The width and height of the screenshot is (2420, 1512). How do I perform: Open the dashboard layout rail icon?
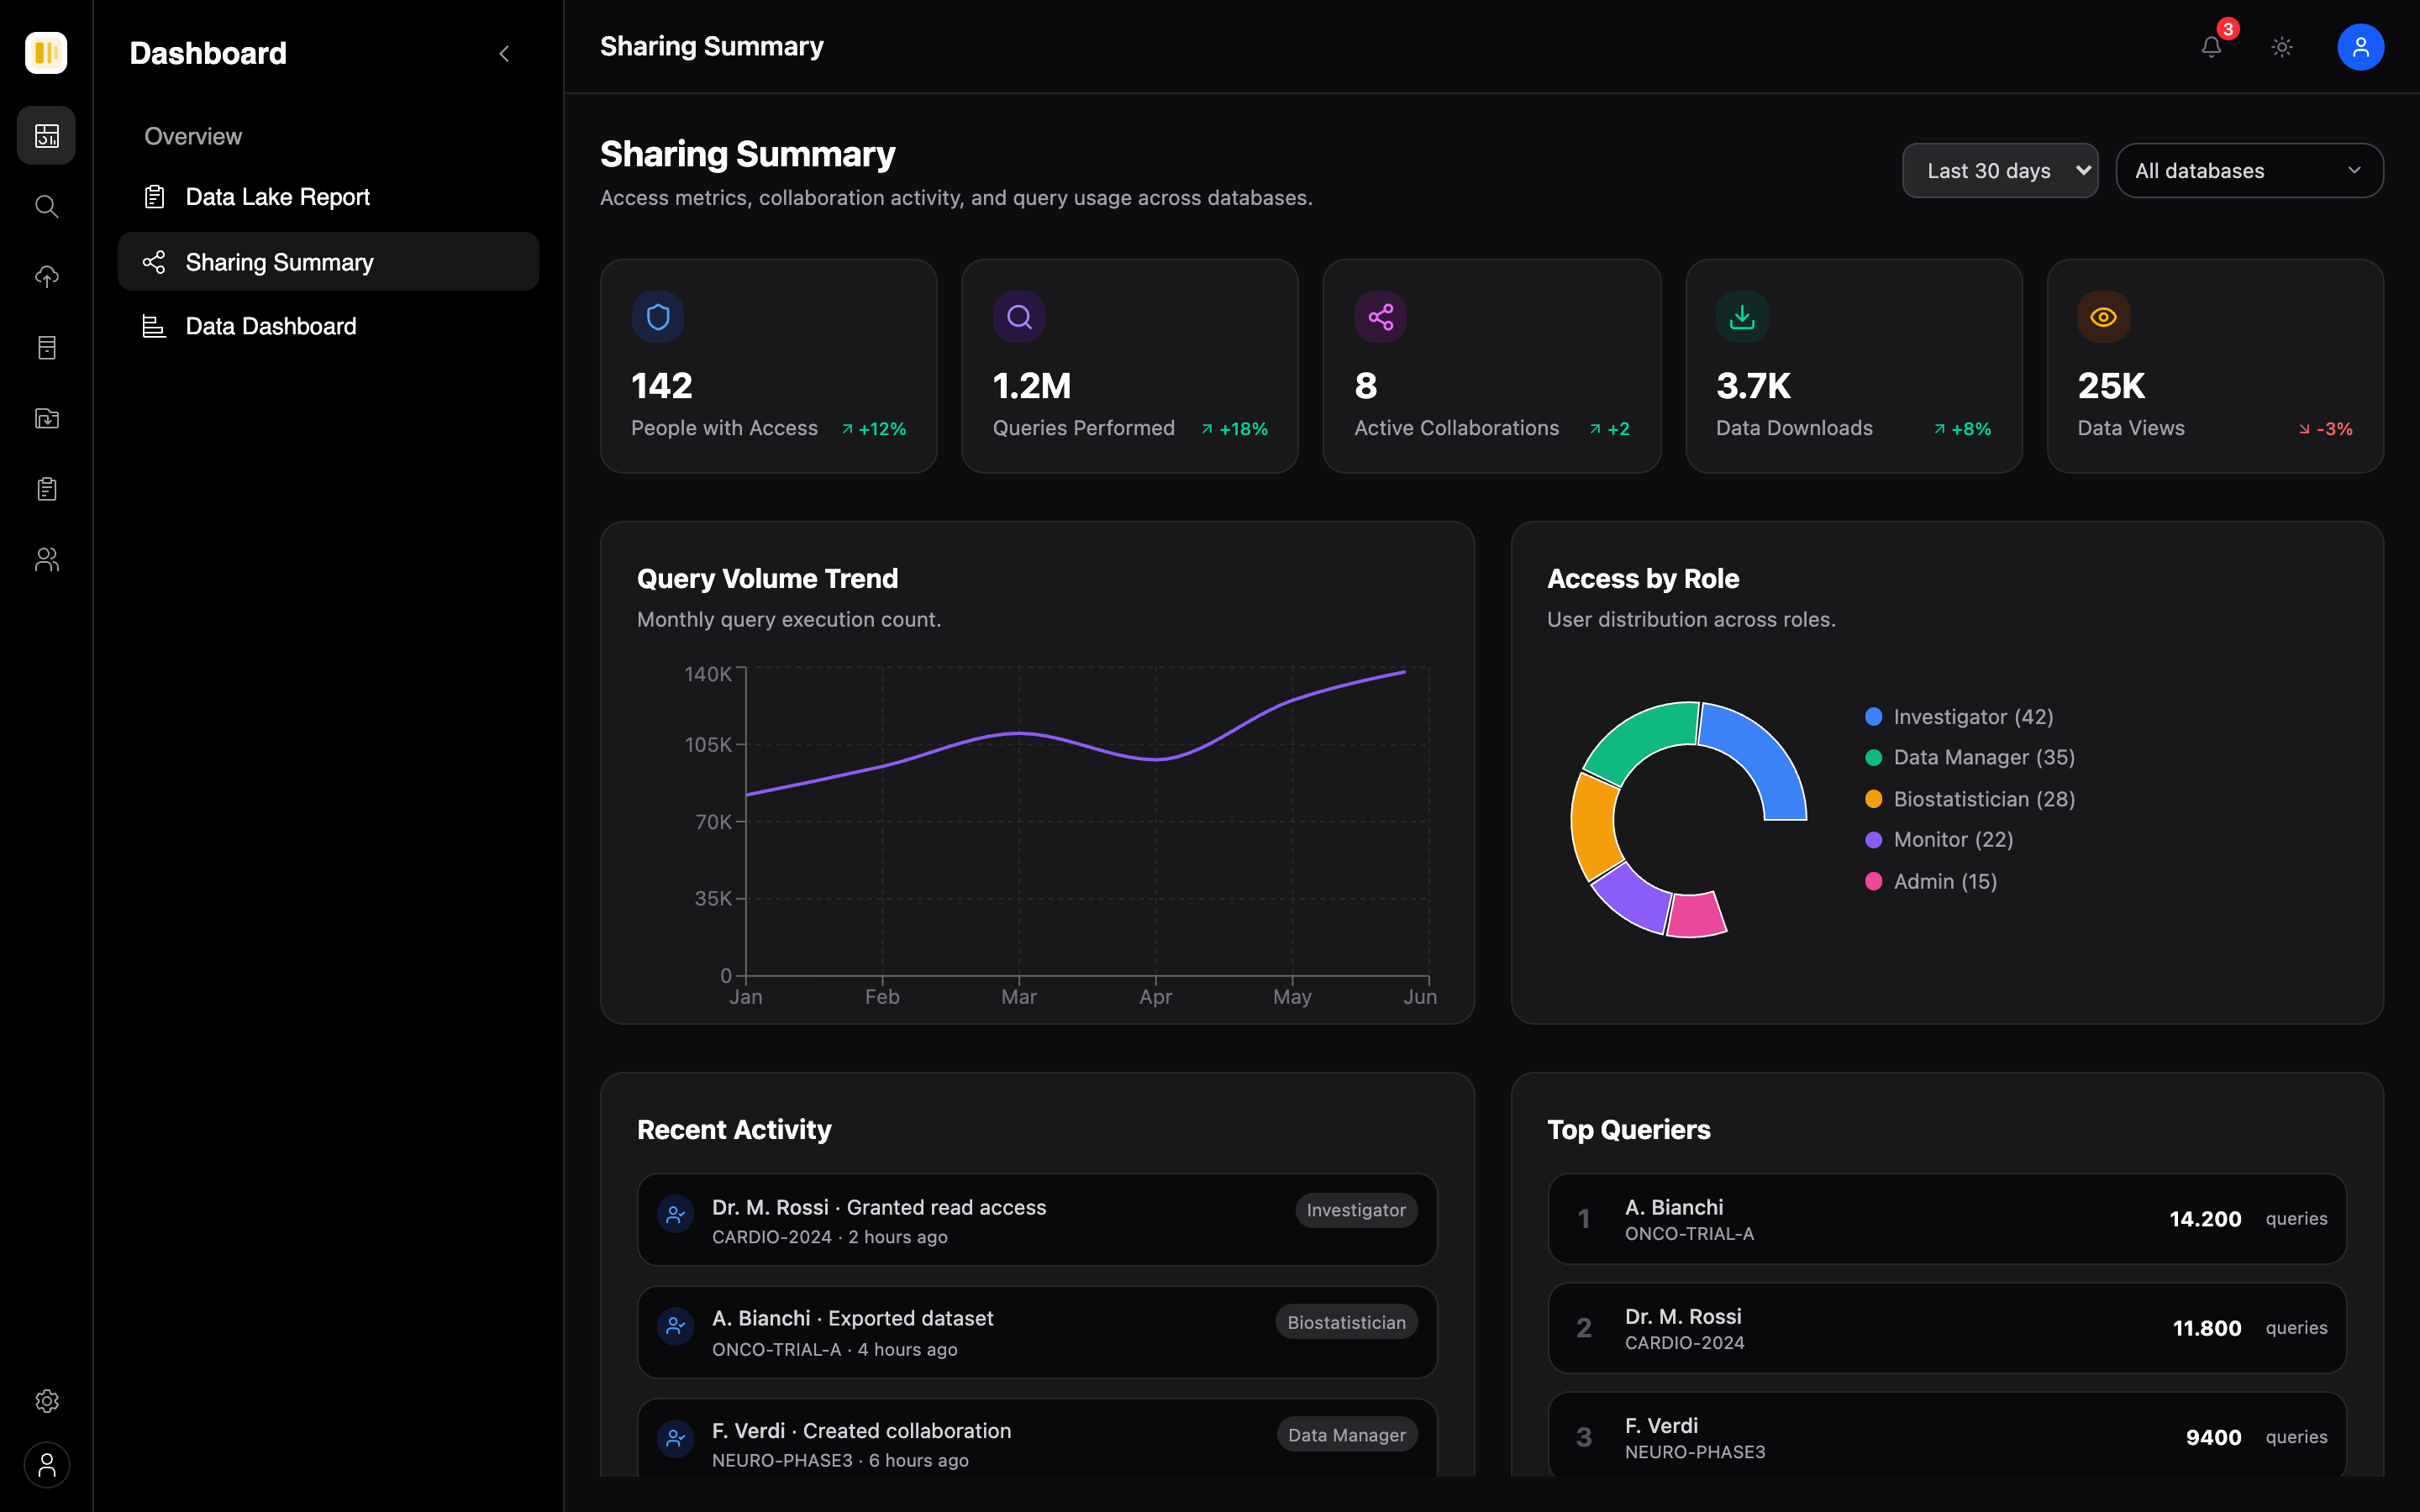[x=46, y=135]
